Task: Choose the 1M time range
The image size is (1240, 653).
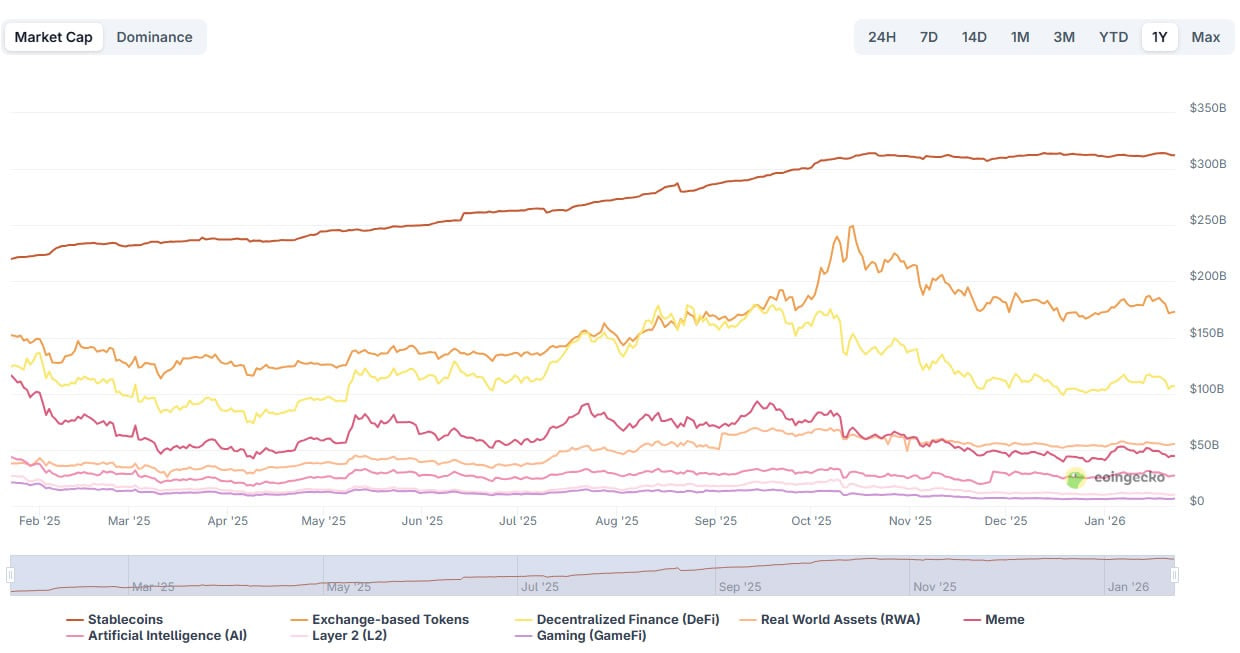Action: (1020, 36)
